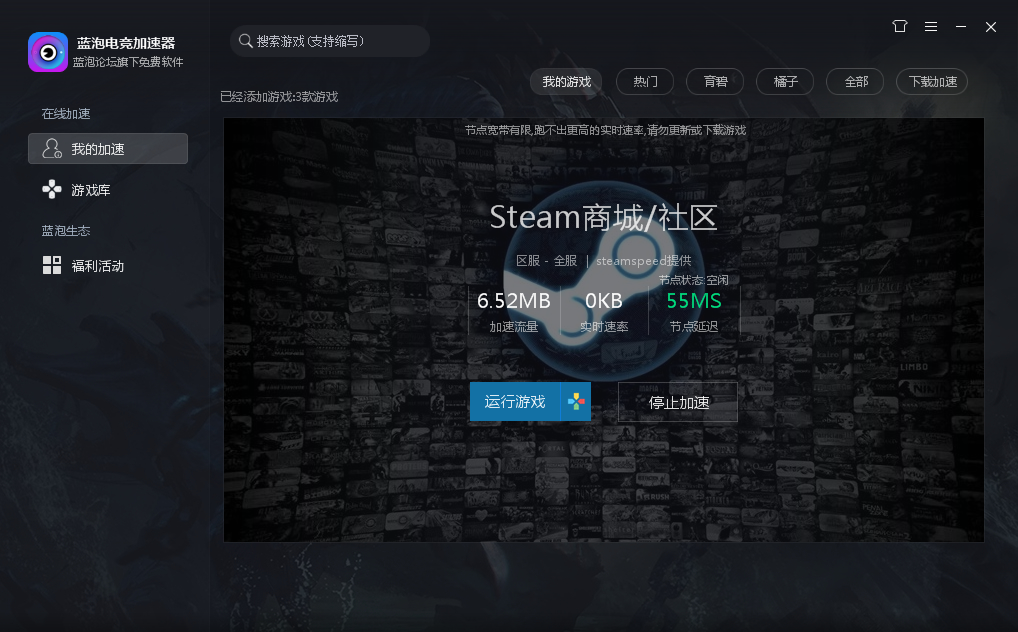Click the node bandwidth notice text
Viewport: 1018px width, 632px height.
(x=605, y=130)
